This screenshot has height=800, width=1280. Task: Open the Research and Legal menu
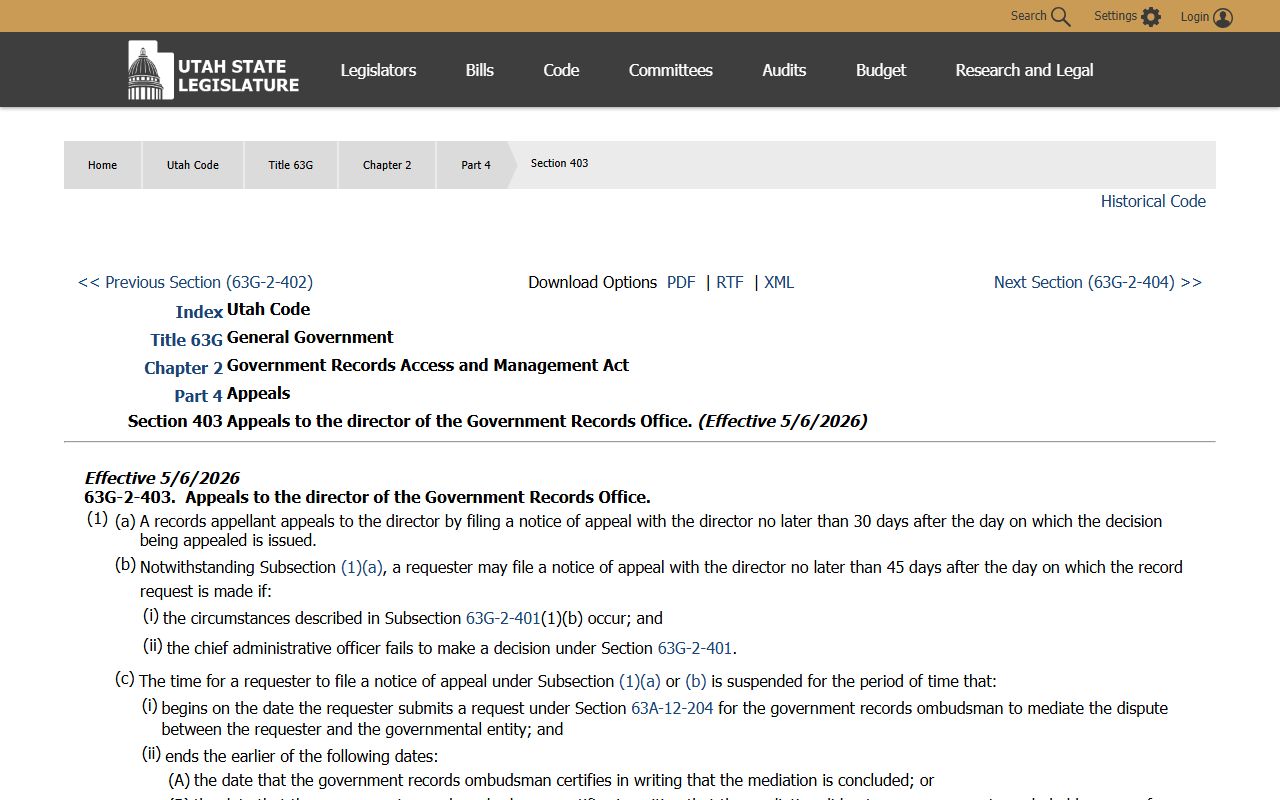[1024, 70]
